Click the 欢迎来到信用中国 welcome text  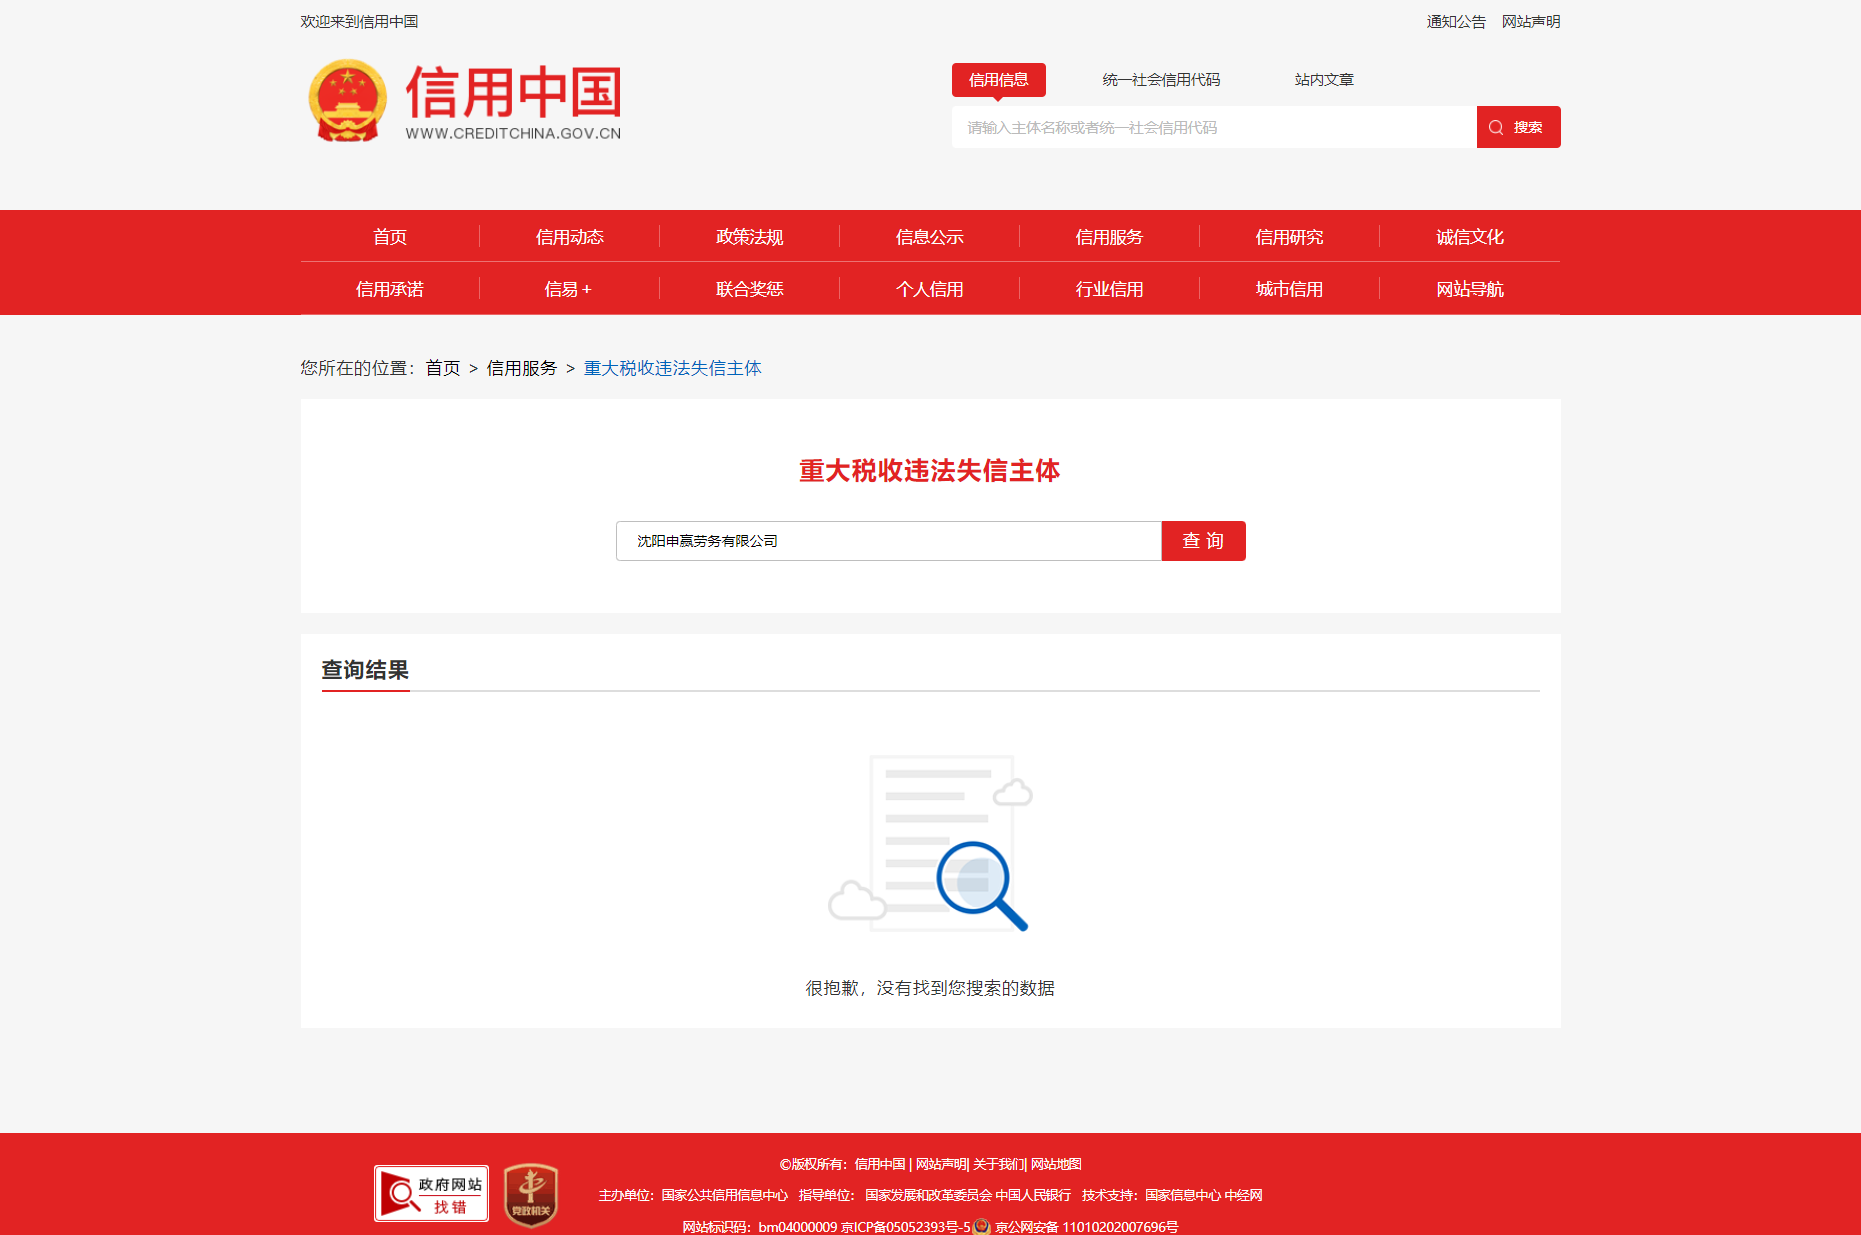359,22
